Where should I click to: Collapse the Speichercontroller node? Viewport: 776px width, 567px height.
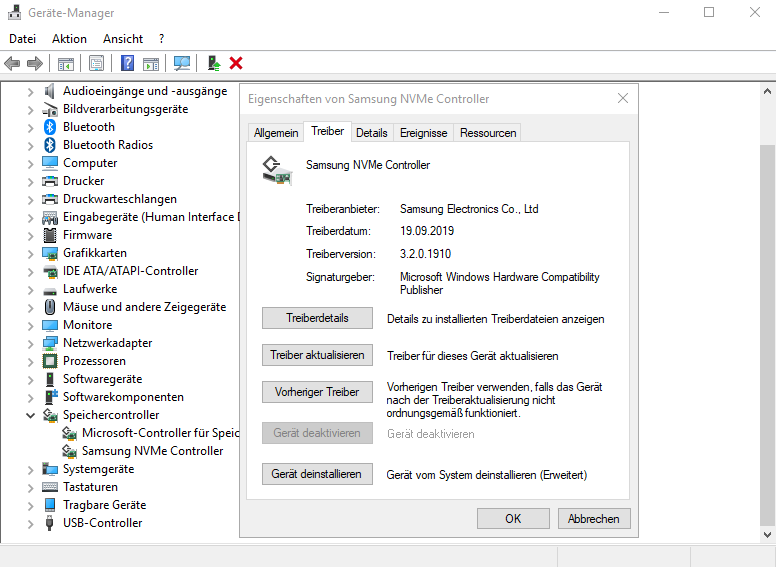tap(30, 415)
